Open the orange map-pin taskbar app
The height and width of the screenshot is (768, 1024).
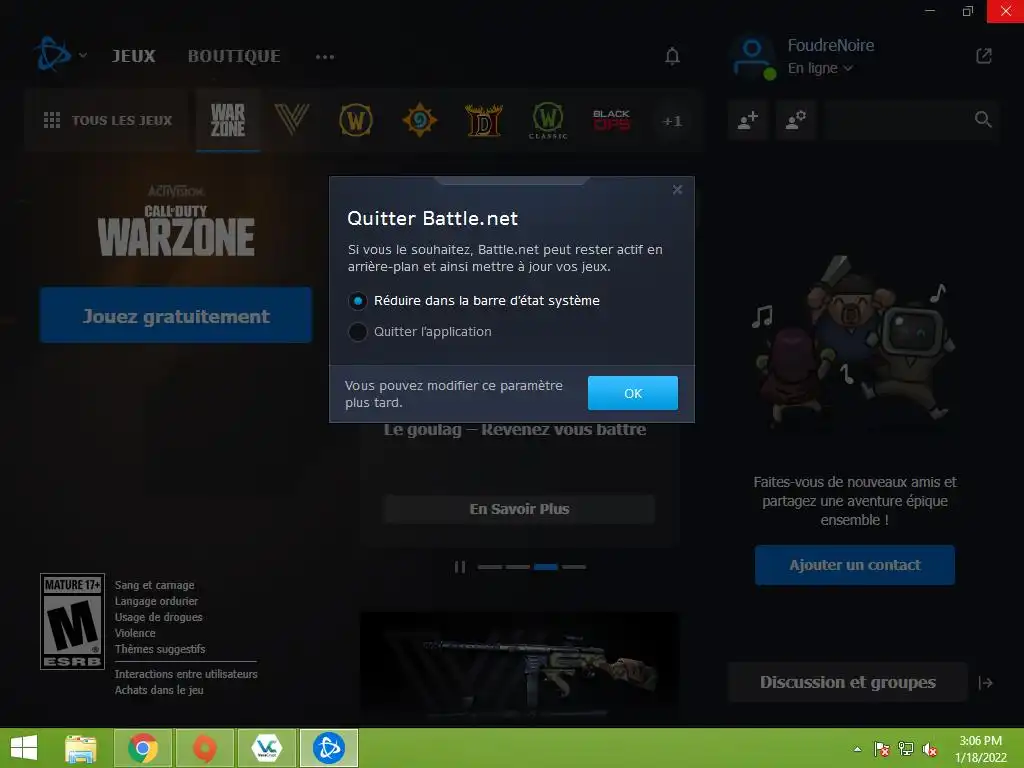coord(205,748)
